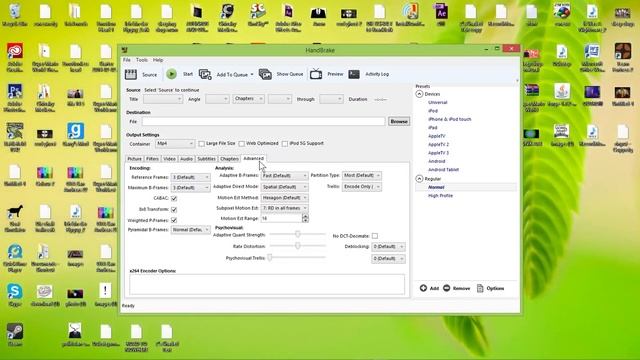Switch to the Audio tab
The image size is (640, 360).
pos(187,159)
